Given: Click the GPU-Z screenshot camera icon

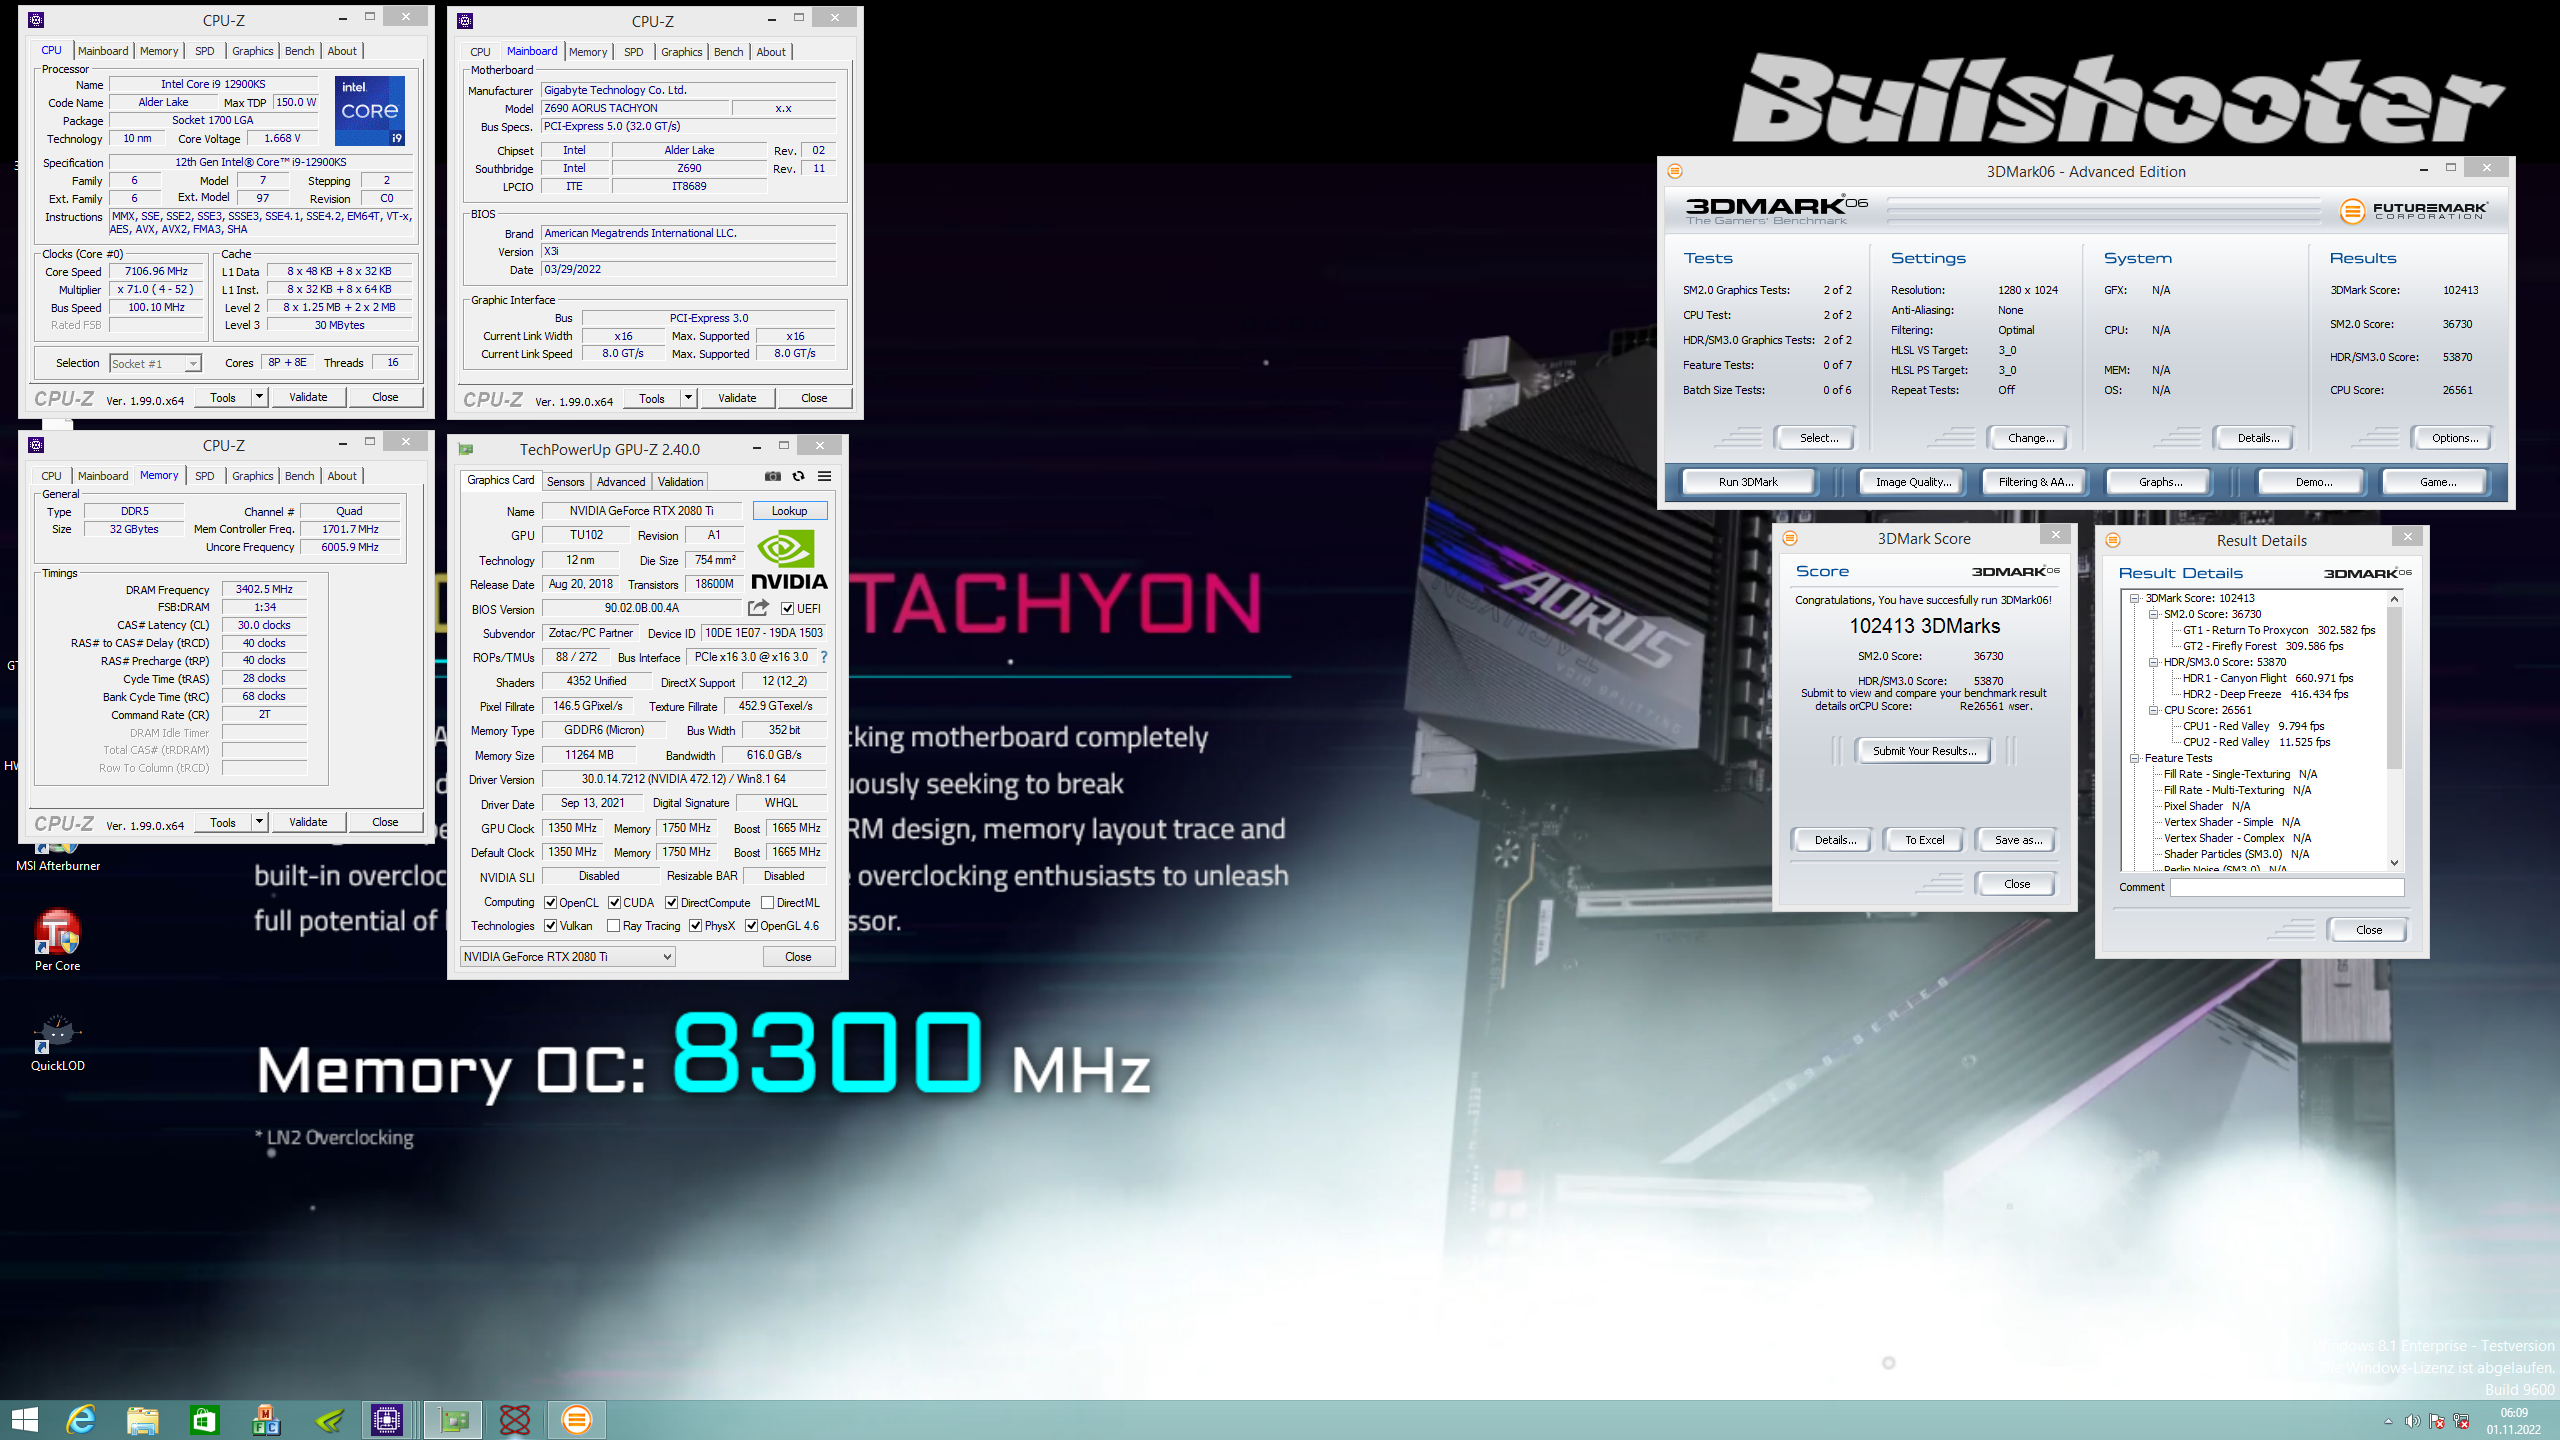Looking at the screenshot, I should click(x=773, y=476).
